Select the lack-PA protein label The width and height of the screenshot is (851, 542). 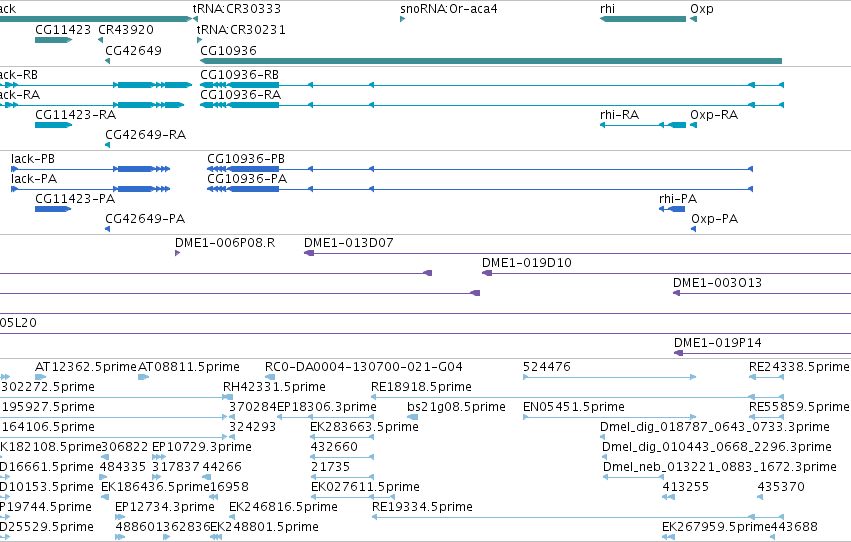pyautogui.click(x=34, y=178)
